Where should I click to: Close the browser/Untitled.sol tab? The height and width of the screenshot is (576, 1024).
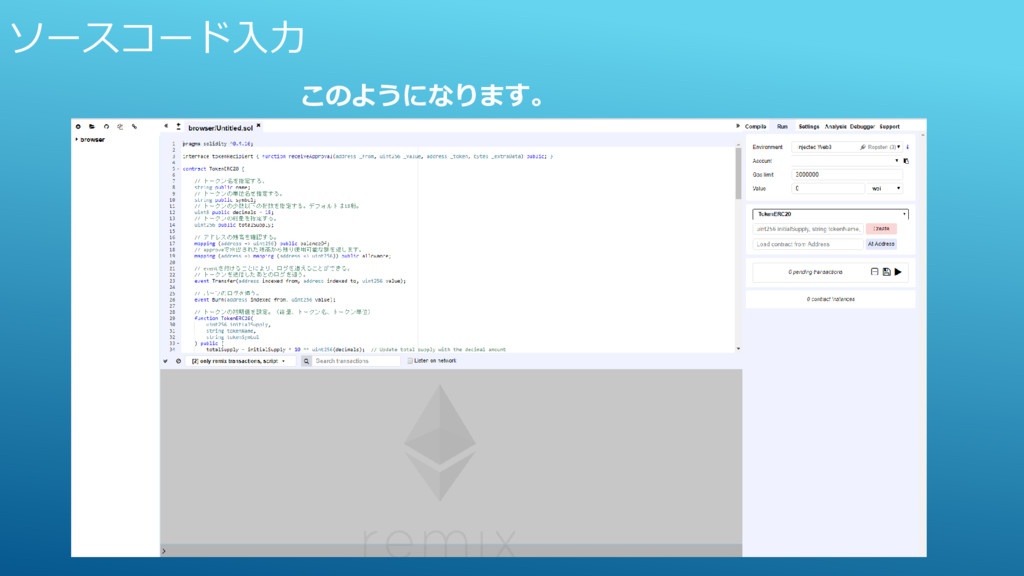click(259, 125)
